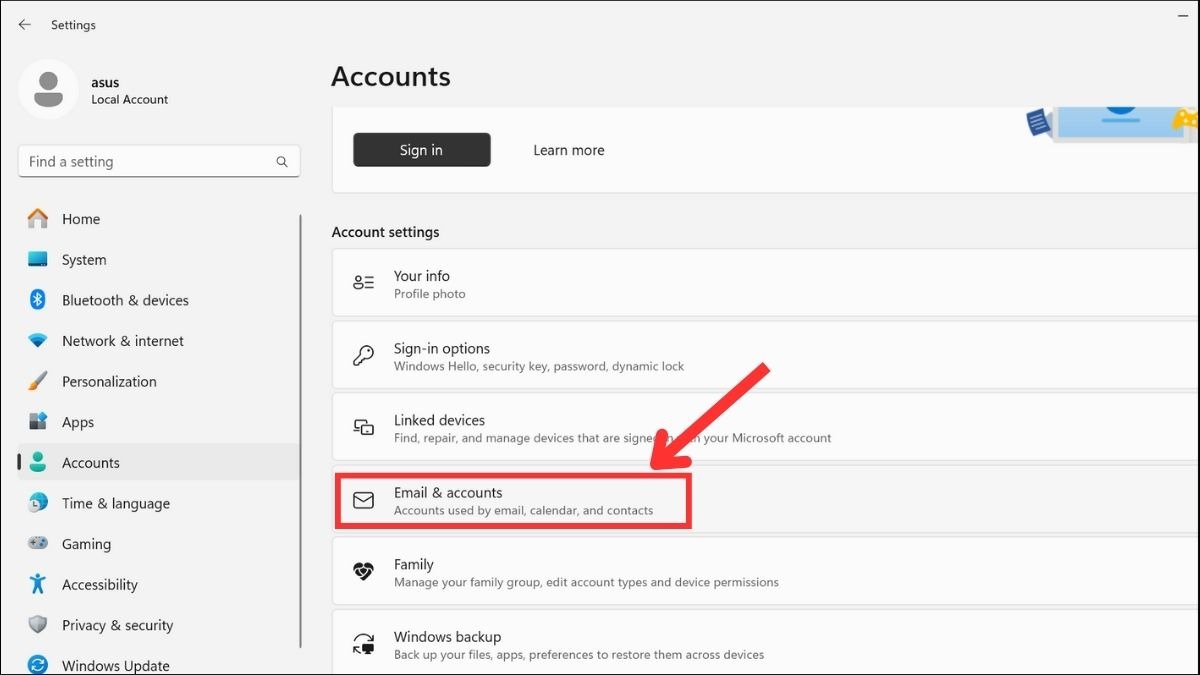This screenshot has height=675, width=1200.
Task: Click the Linked devices icon
Action: point(364,427)
